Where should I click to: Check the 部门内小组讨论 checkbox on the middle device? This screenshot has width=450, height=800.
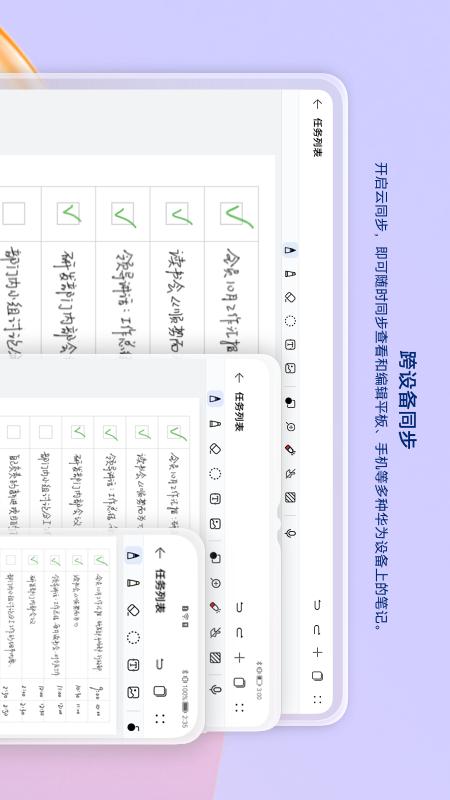click(x=46, y=432)
